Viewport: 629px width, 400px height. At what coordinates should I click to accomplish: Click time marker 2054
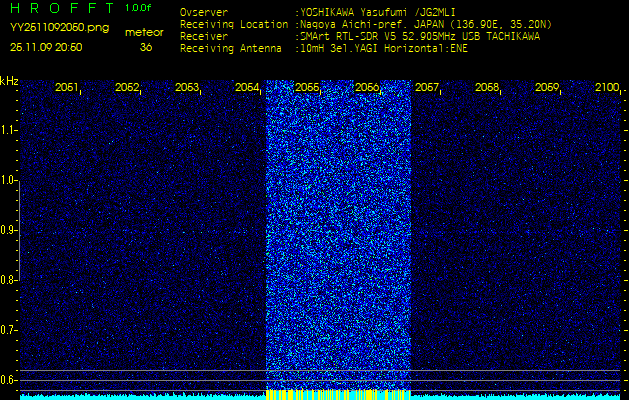(x=247, y=87)
